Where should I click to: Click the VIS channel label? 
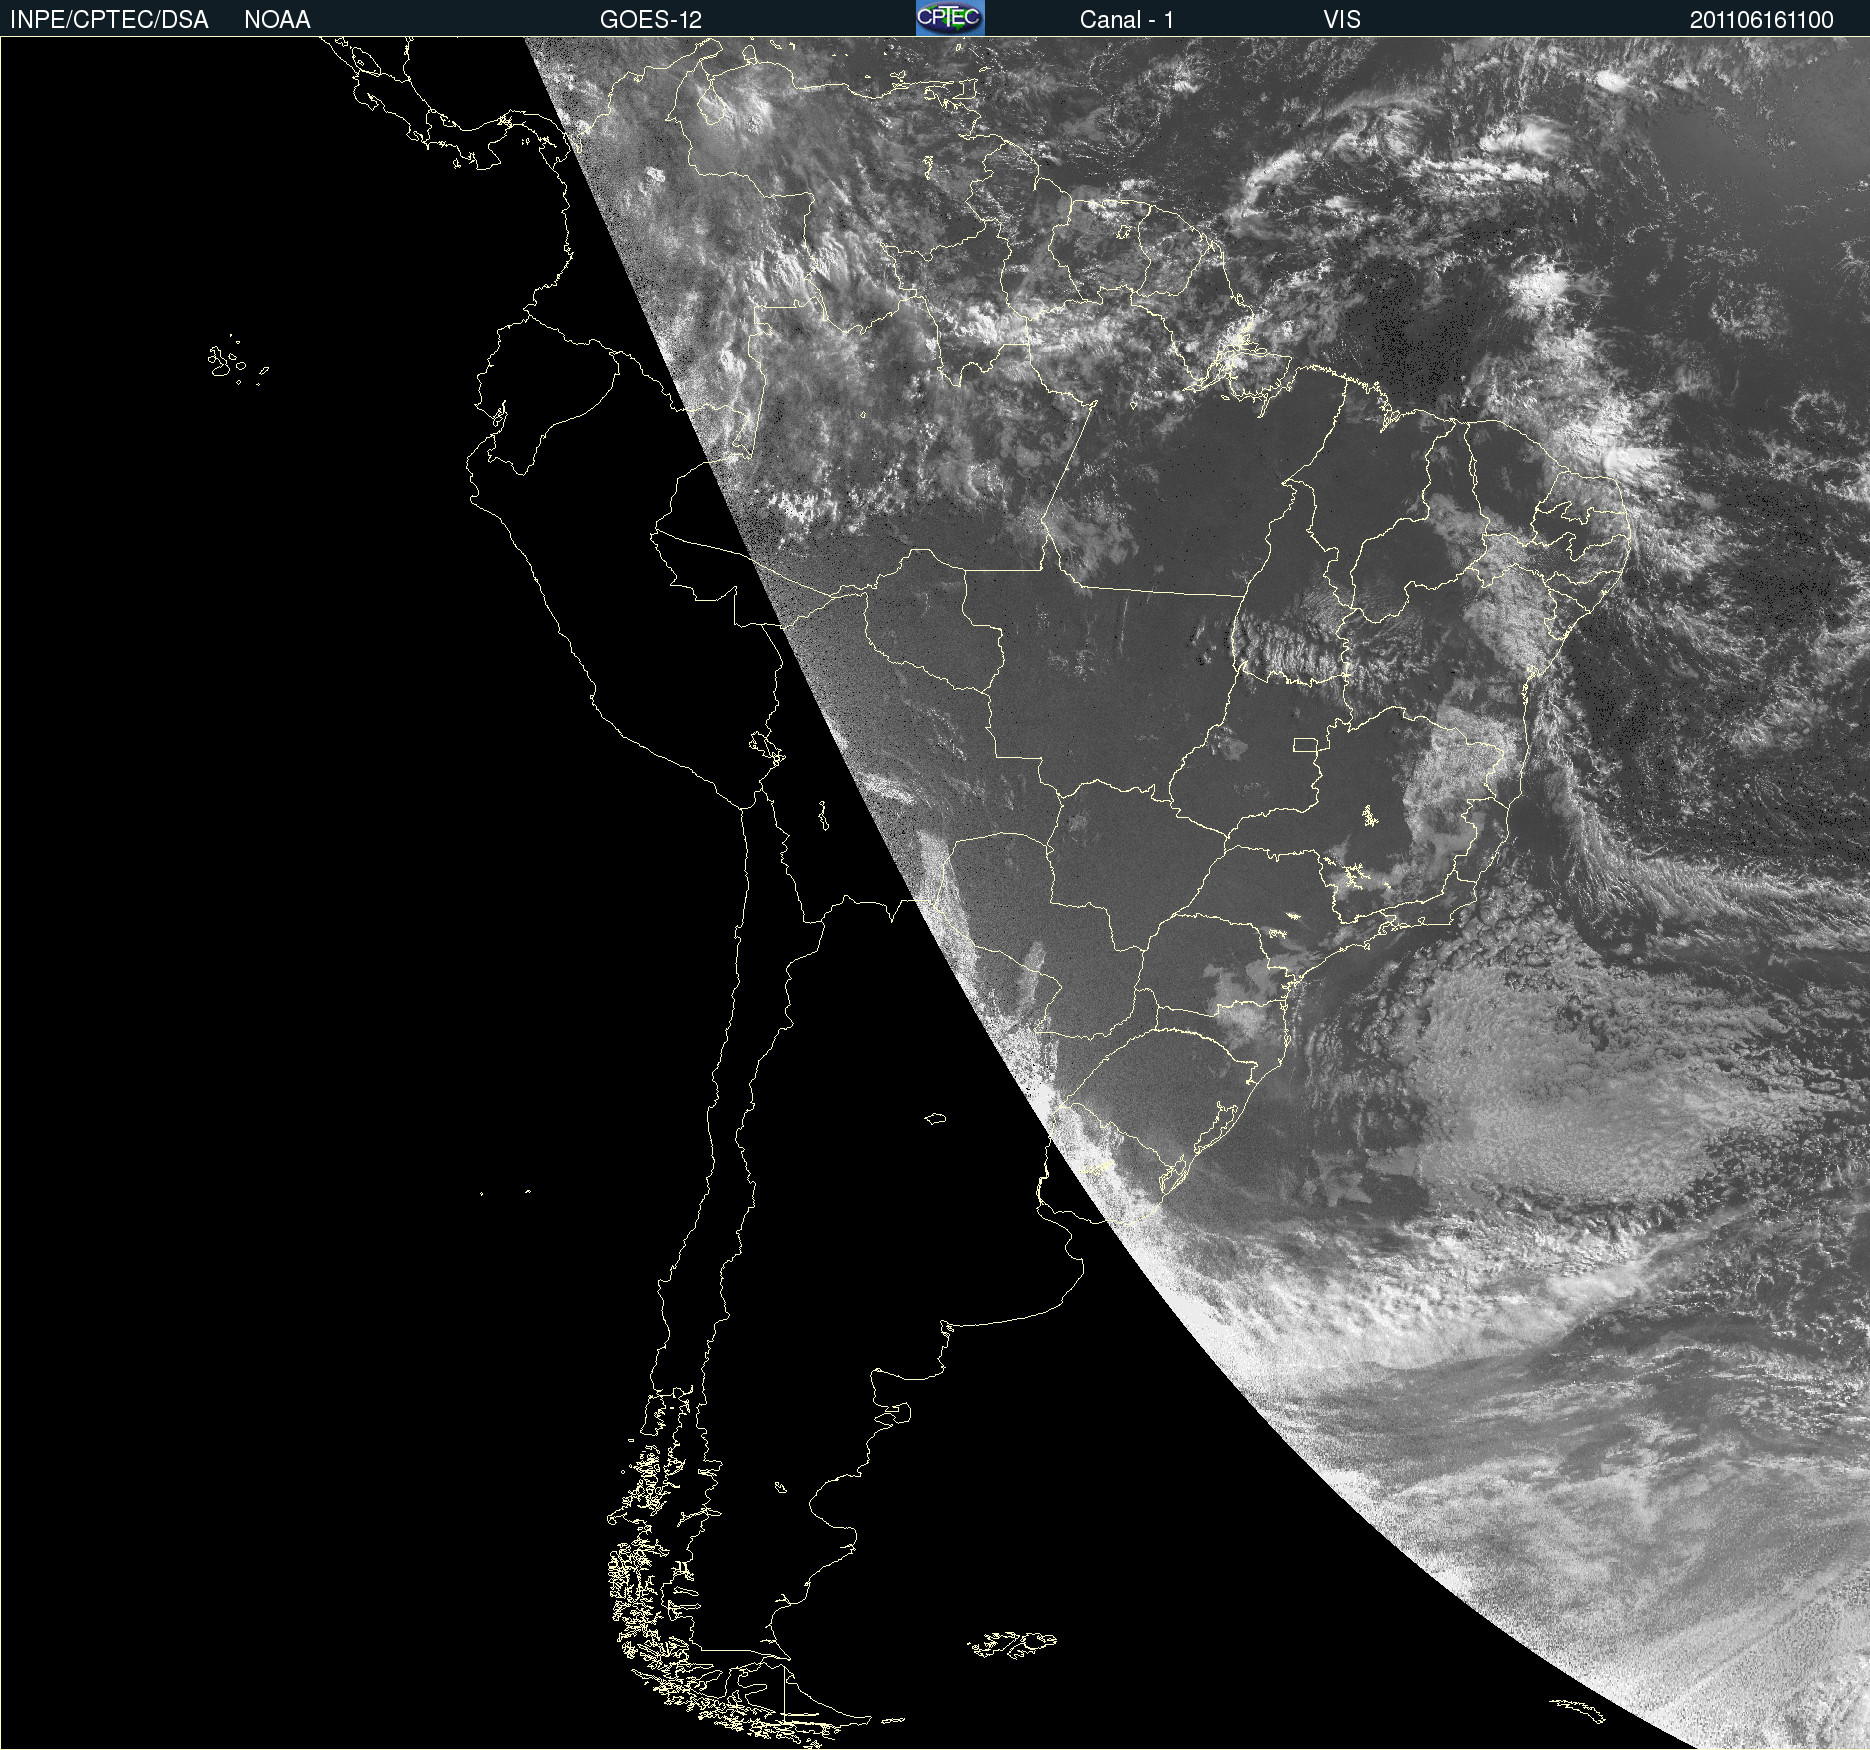coord(1342,20)
